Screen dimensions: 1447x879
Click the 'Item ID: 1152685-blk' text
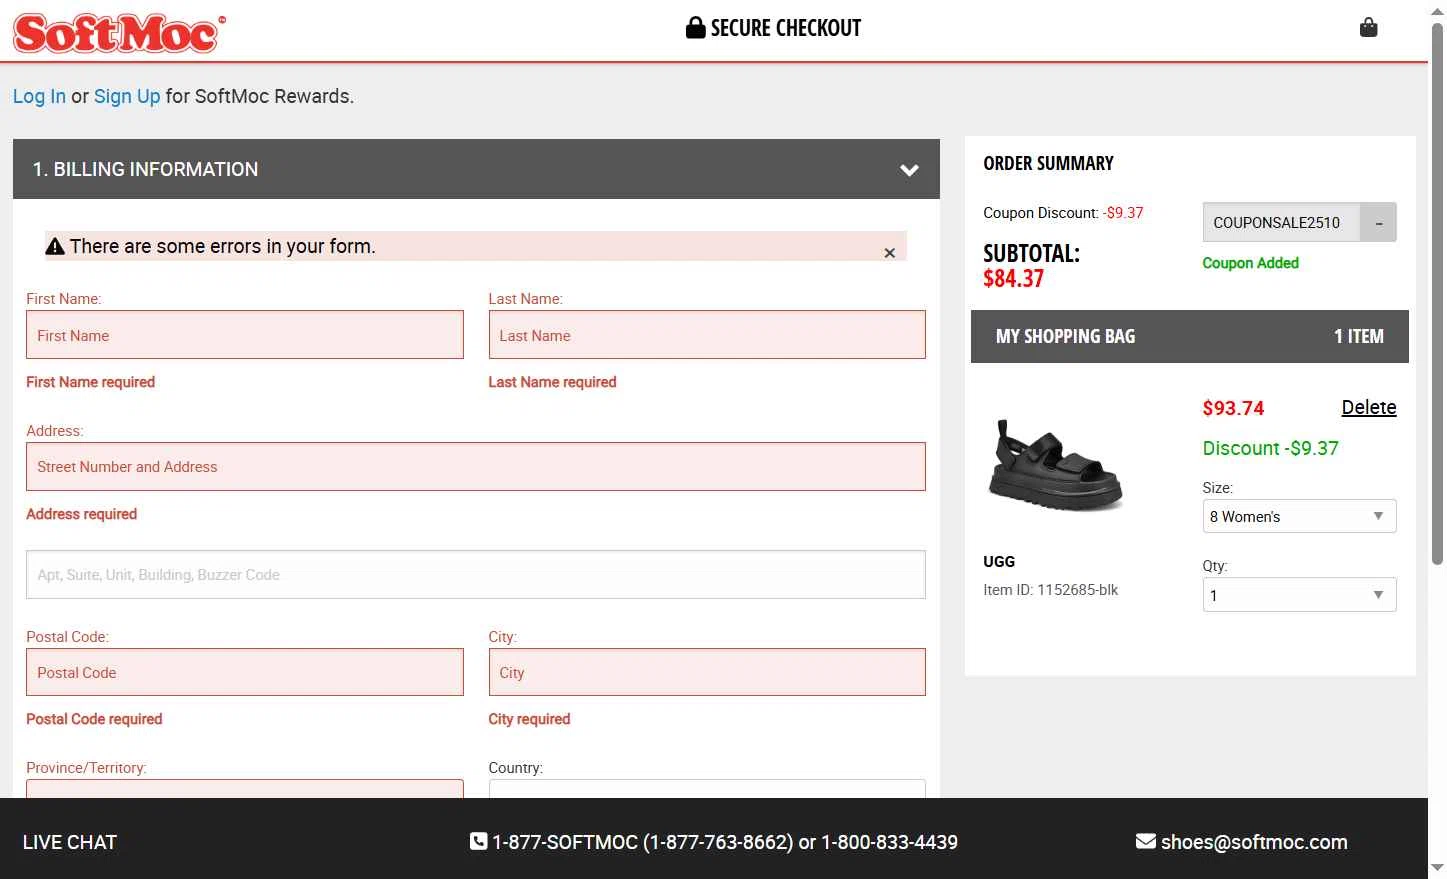click(1050, 590)
